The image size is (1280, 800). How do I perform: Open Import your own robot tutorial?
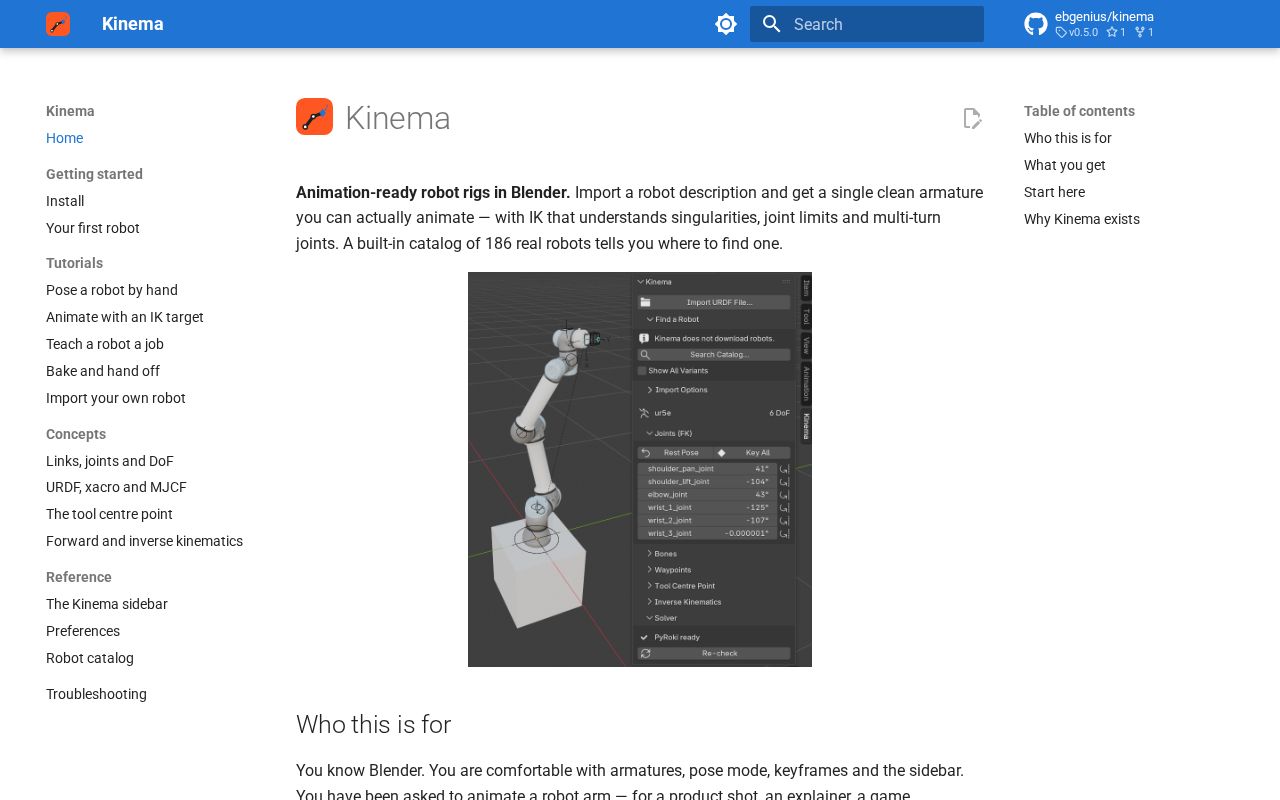pos(116,398)
